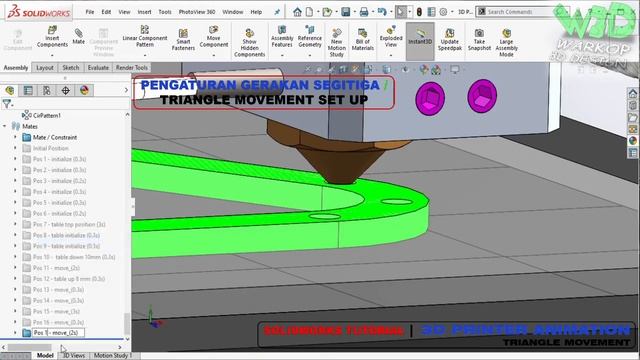This screenshot has height=360, width=640.
Task: Expand the manager pane tabs chevron
Action: pyautogui.click(x=126, y=90)
